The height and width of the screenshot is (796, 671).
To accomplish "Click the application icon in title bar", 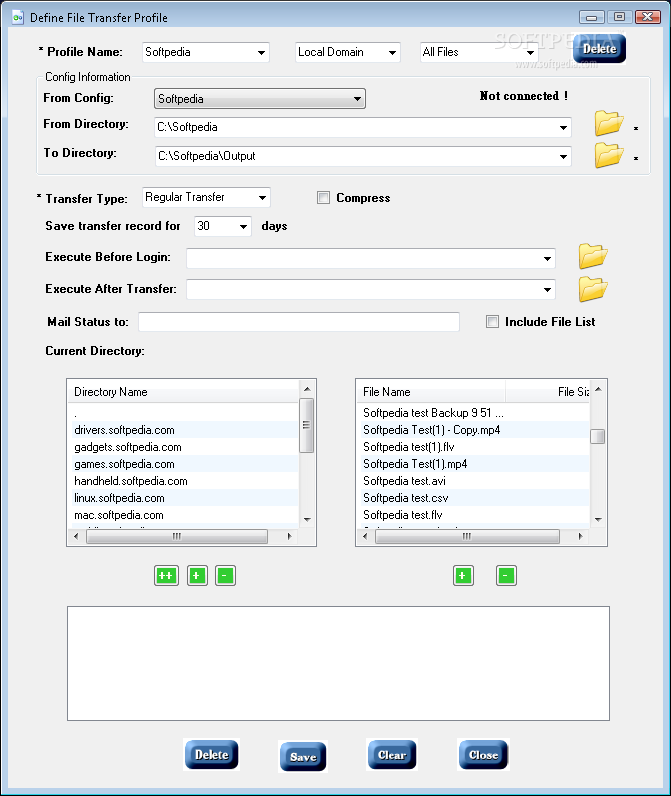I will coord(18,18).
